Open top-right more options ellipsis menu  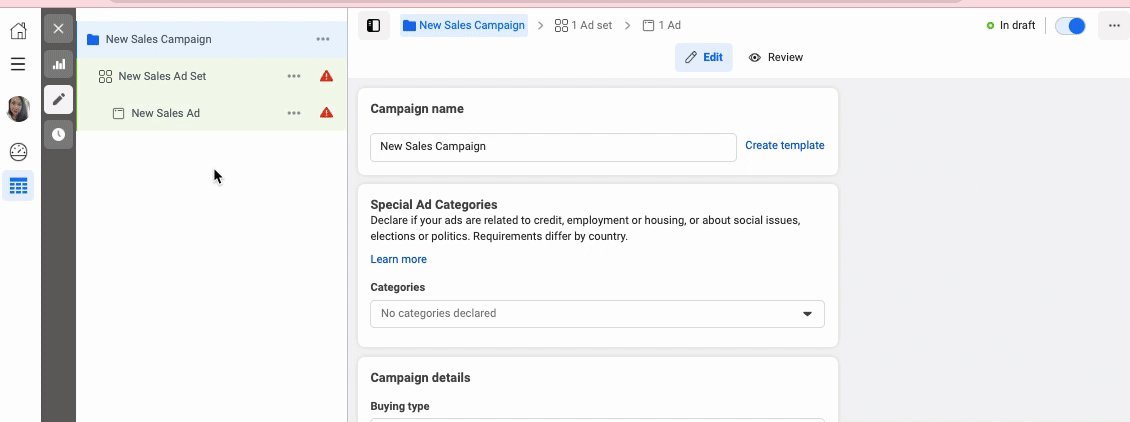click(x=1114, y=26)
